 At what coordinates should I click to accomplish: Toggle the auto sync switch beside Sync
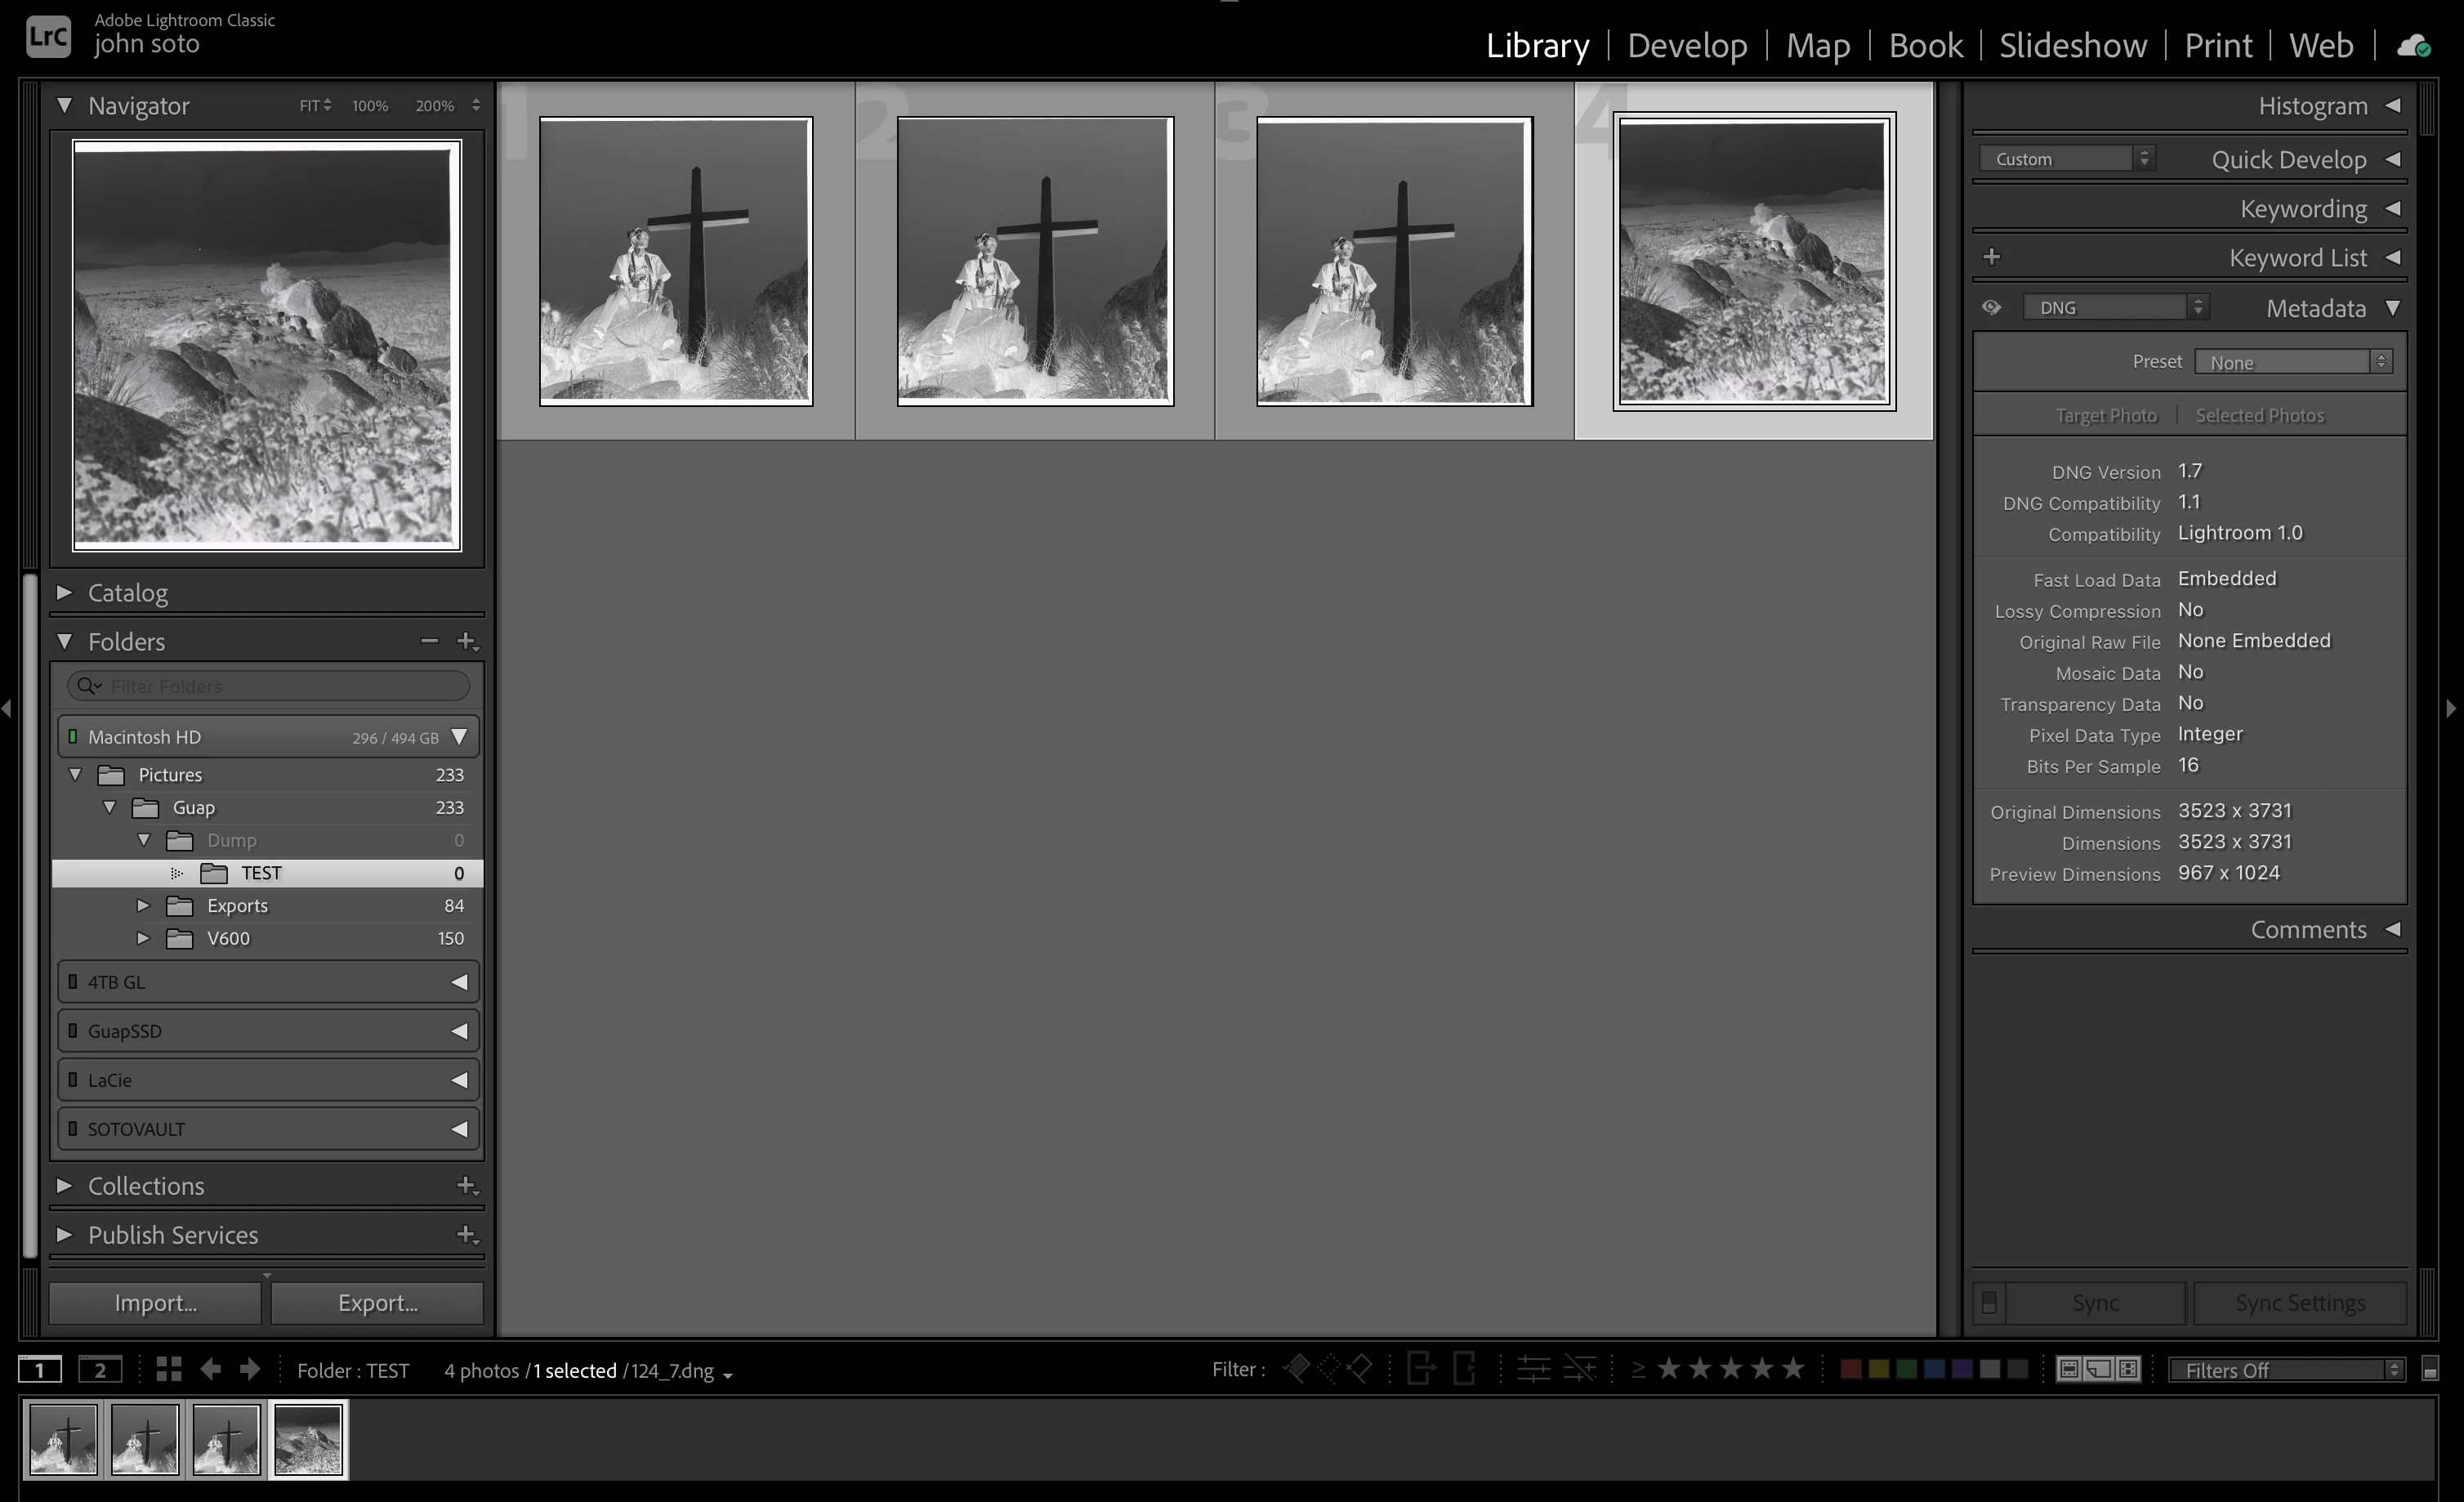(x=1989, y=1303)
